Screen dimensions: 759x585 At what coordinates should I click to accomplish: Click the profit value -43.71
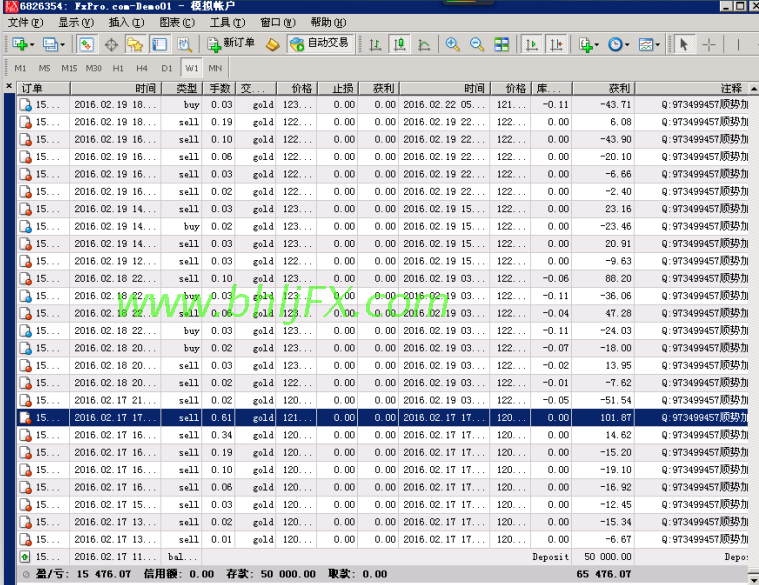(x=615, y=105)
